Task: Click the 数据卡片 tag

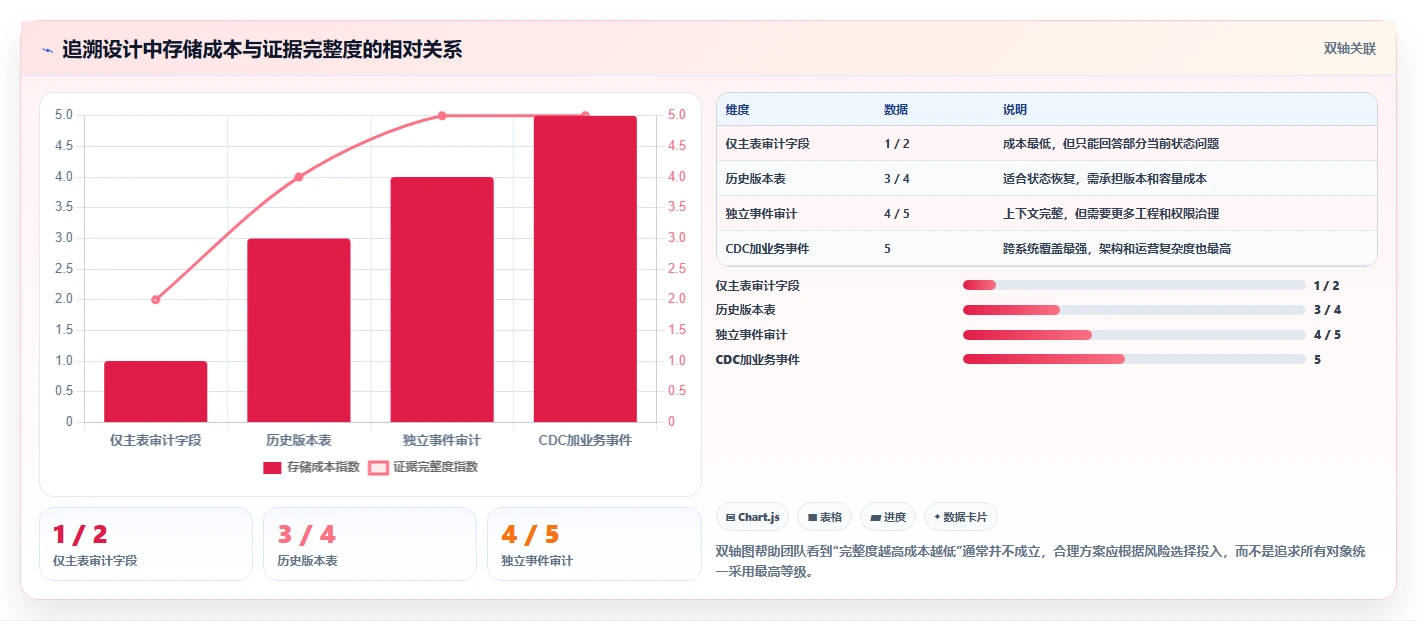Action: point(960,517)
